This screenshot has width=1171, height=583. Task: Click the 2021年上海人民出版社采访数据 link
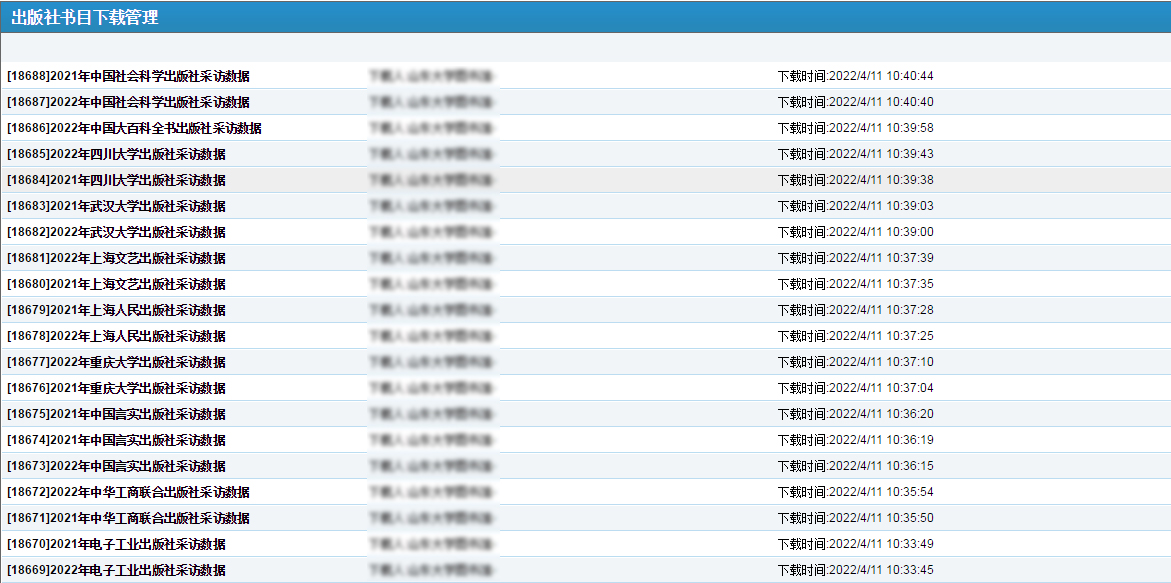(116, 310)
